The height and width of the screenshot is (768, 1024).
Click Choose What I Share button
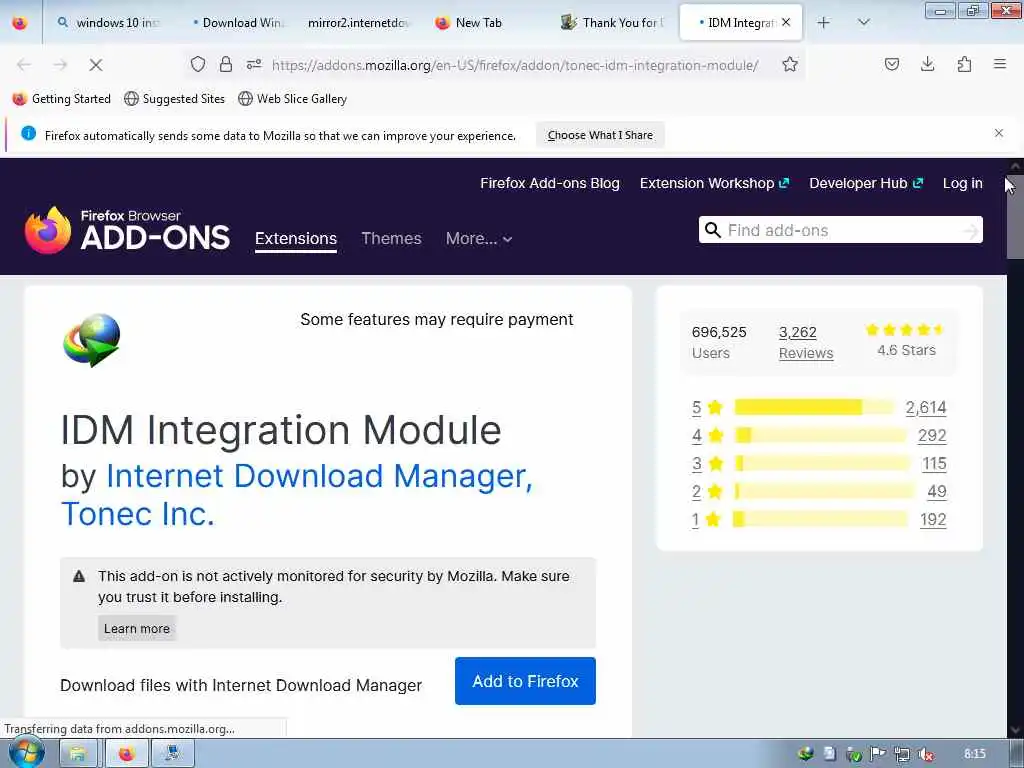click(600, 135)
